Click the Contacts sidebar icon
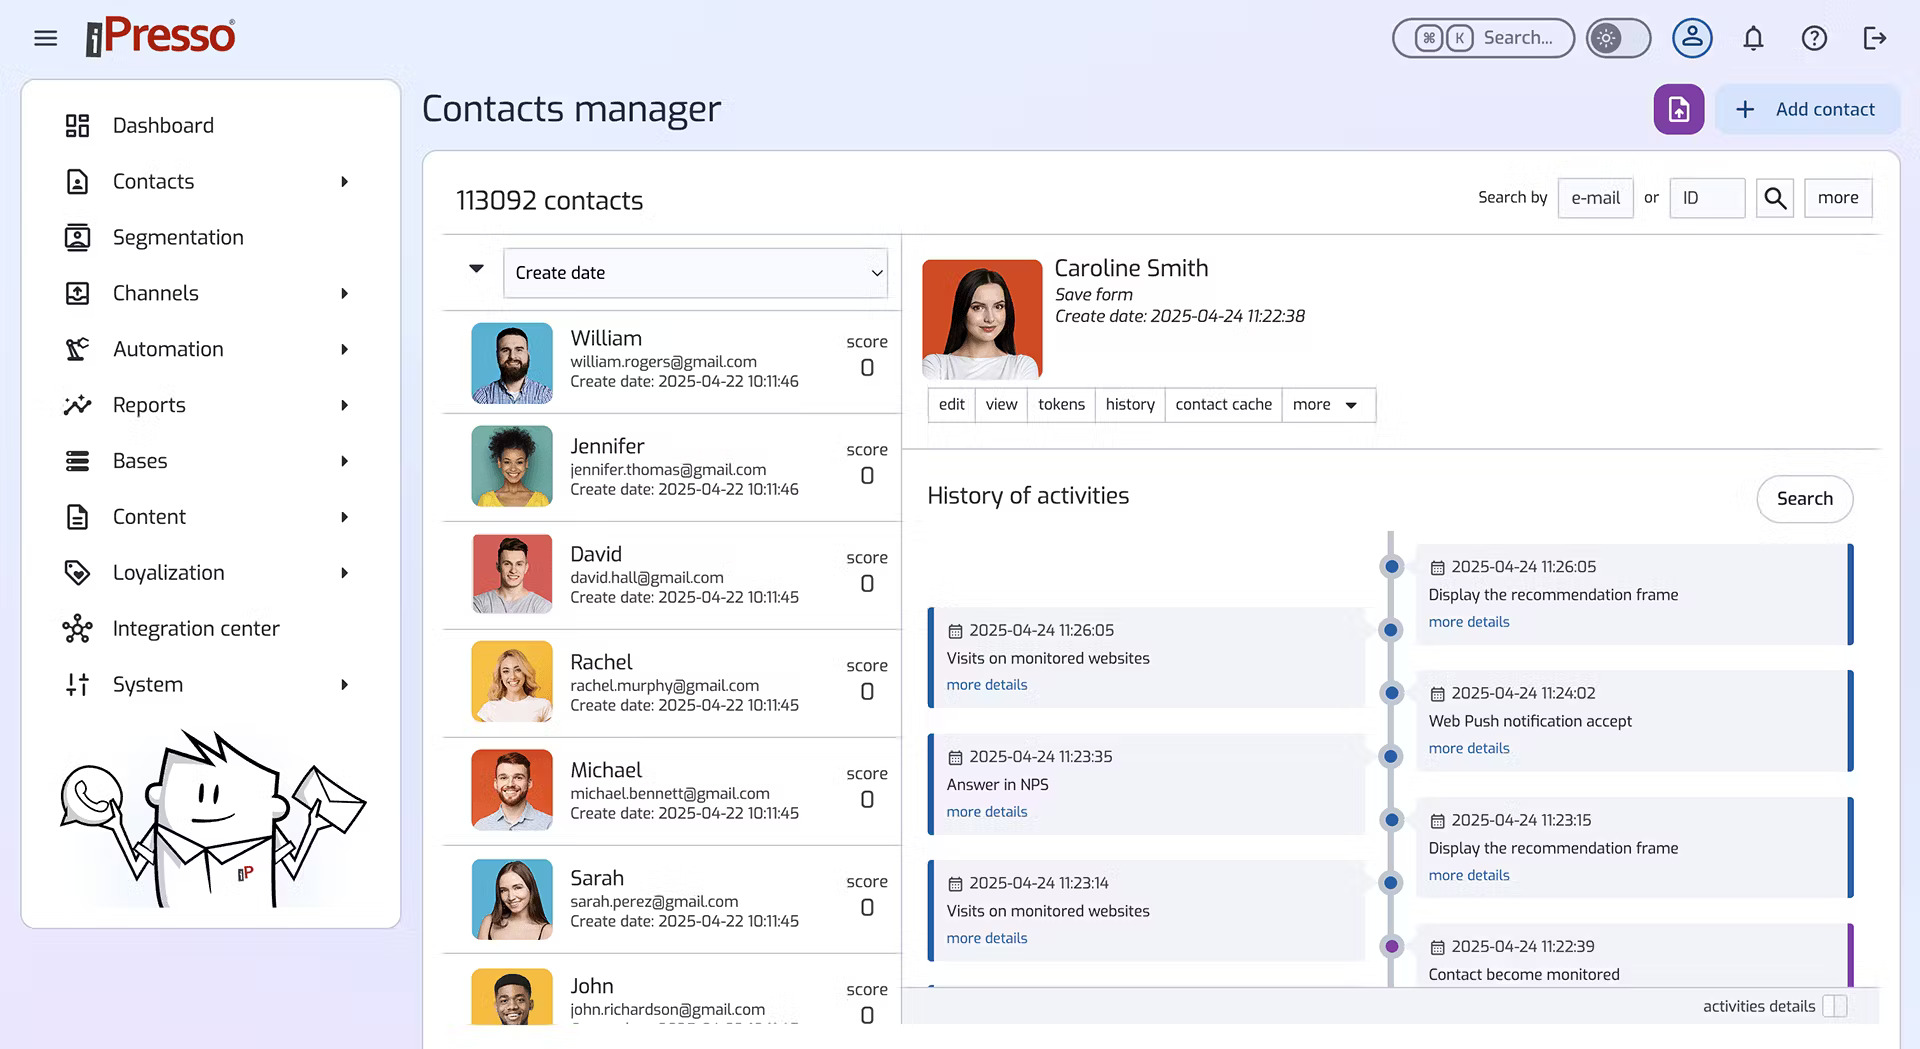Viewport: 1920px width, 1049px height. pyautogui.click(x=77, y=181)
